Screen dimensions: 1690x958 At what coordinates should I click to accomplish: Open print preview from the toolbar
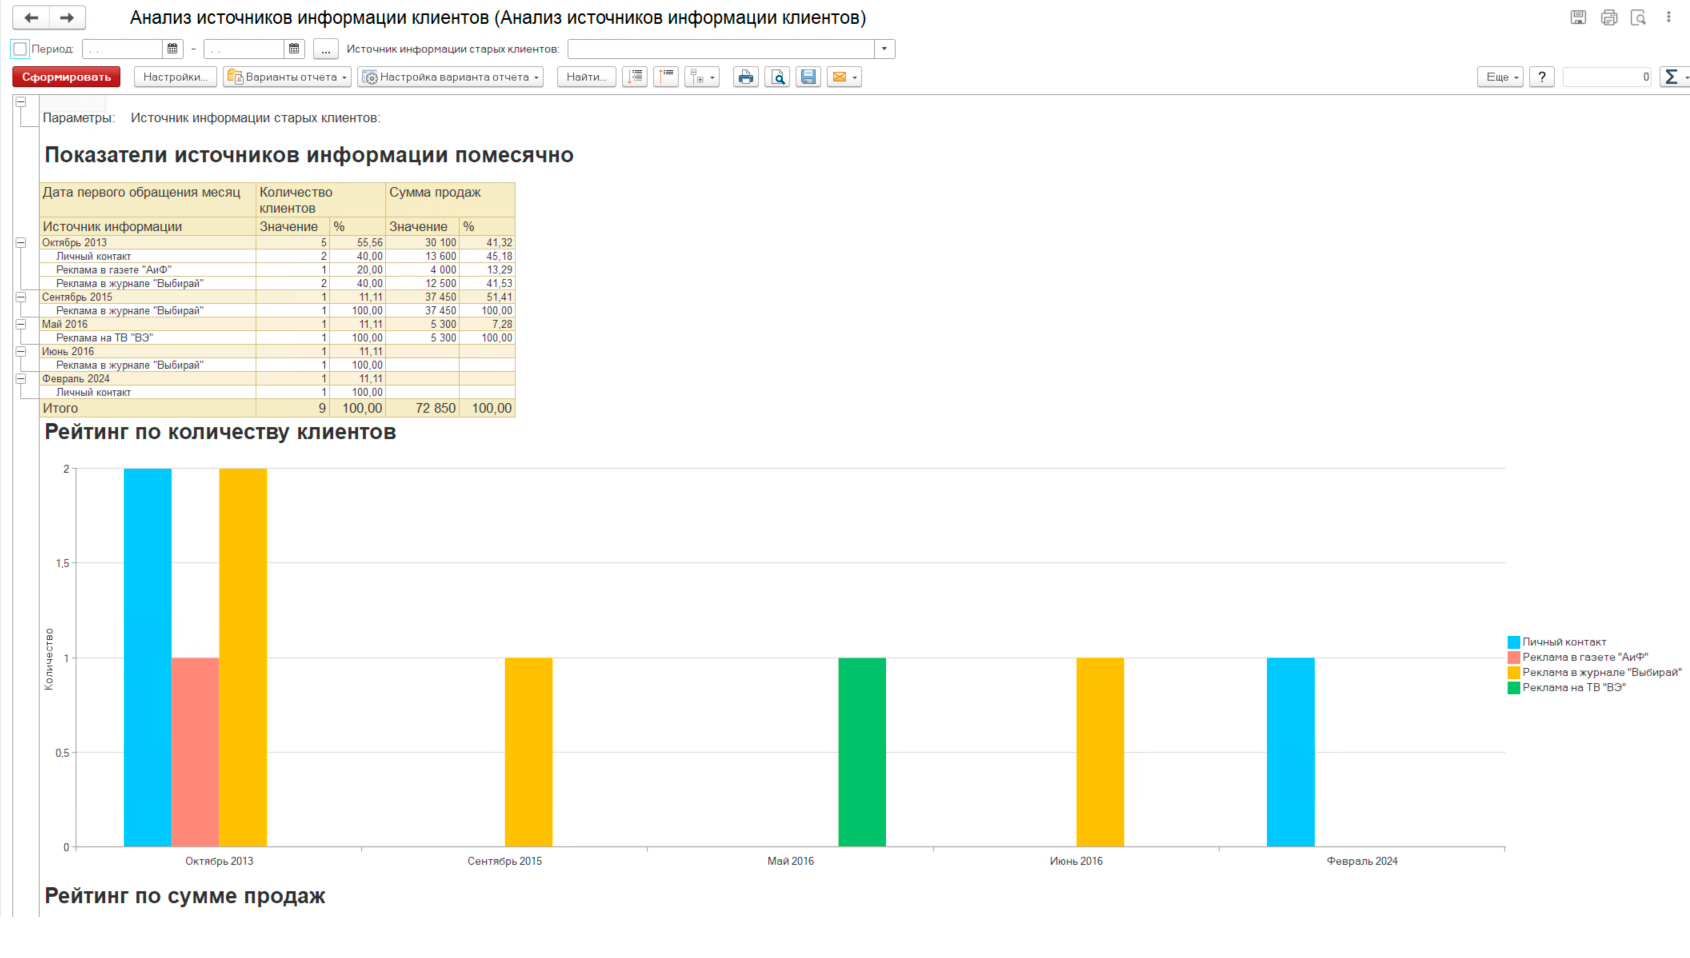[x=778, y=77]
